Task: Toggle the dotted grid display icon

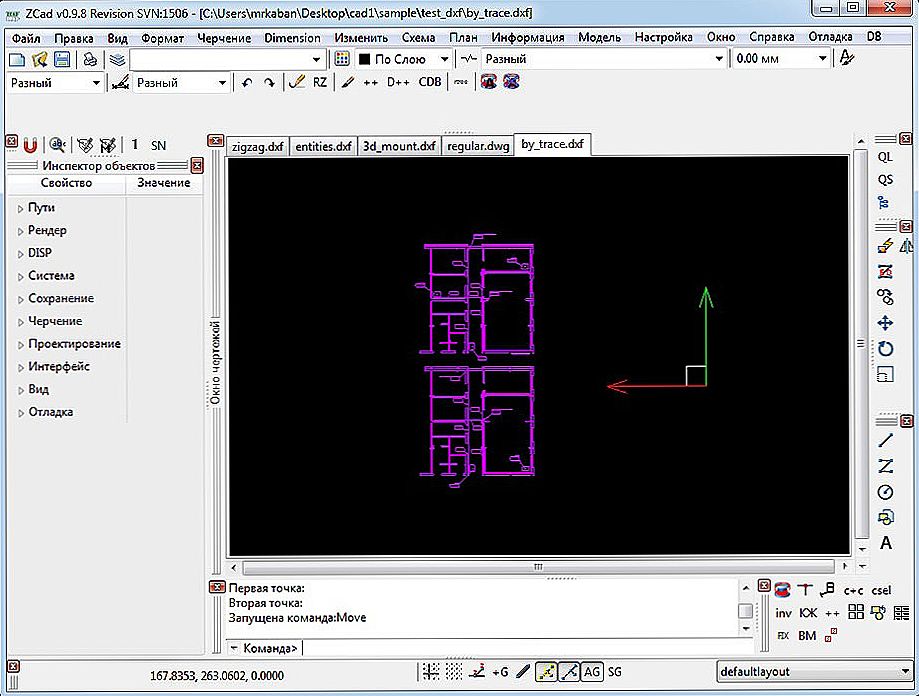Action: click(x=454, y=672)
